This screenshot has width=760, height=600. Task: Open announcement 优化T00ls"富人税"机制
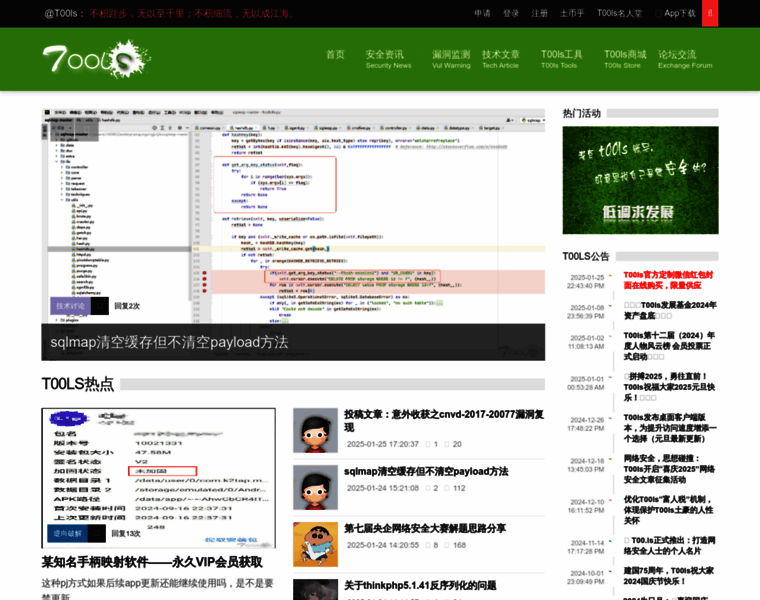pos(668,510)
